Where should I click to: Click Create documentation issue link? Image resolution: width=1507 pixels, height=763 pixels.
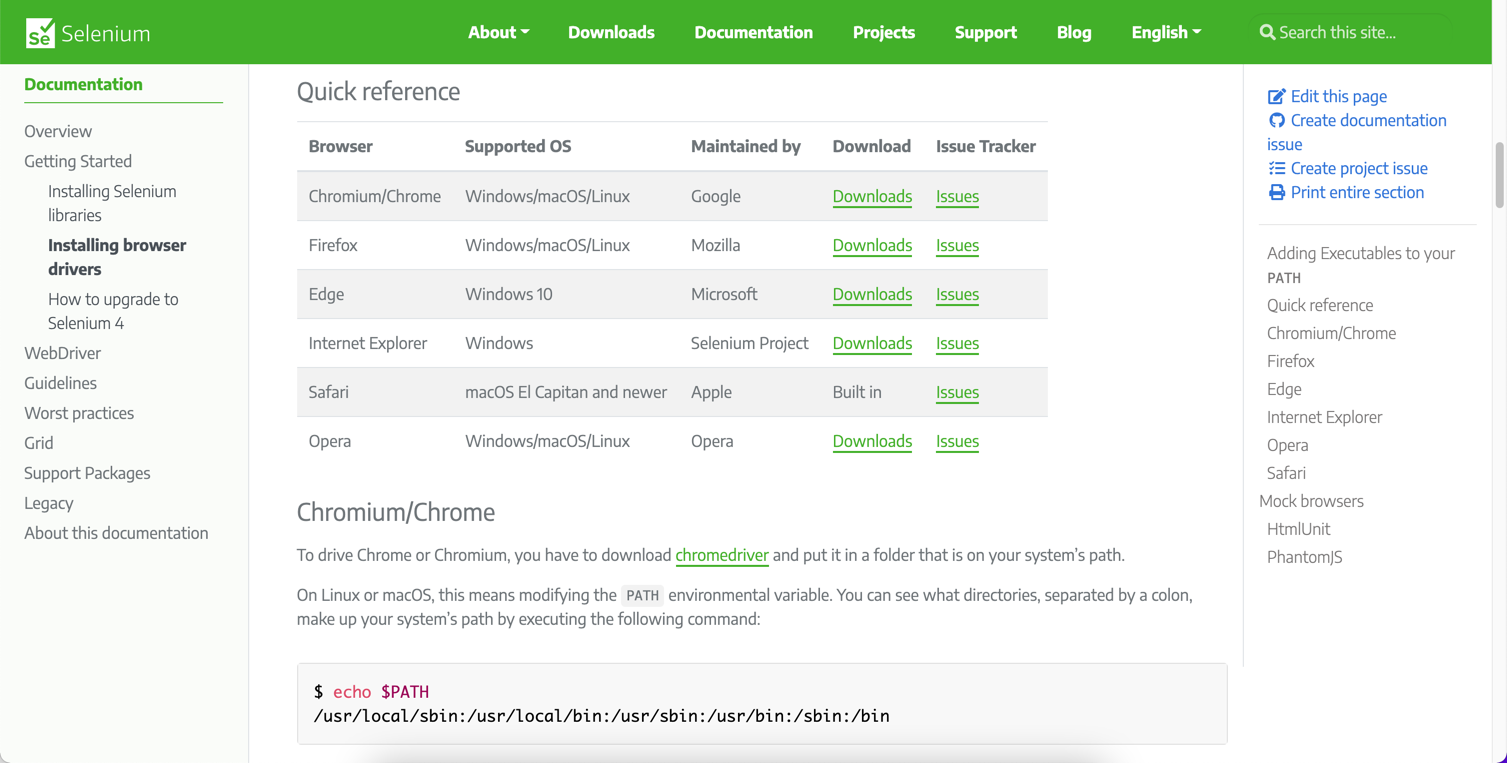click(1357, 132)
